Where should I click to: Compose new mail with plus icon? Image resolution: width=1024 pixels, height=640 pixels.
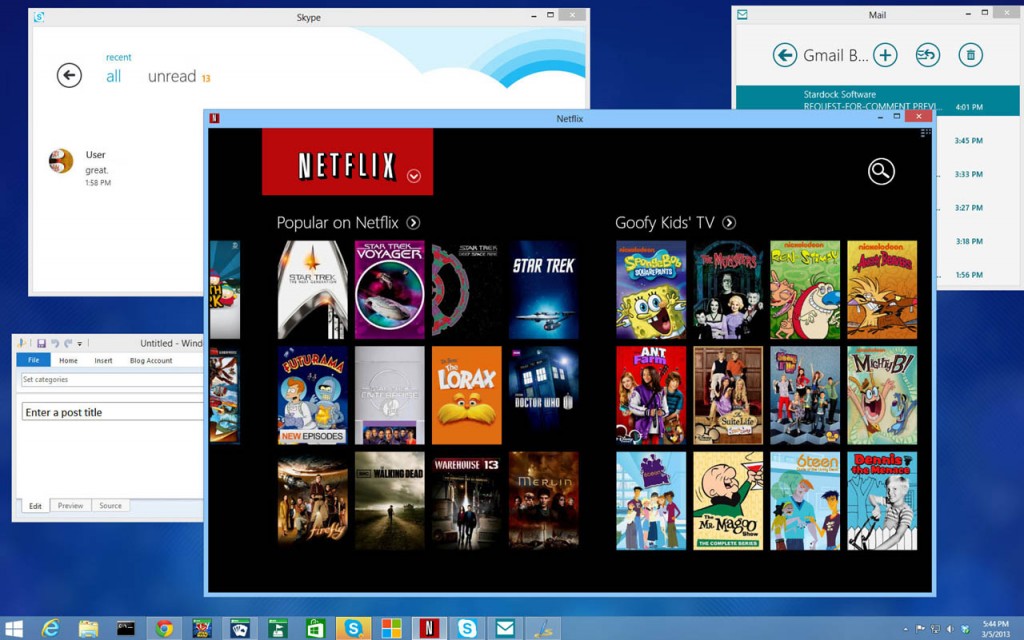click(x=885, y=56)
